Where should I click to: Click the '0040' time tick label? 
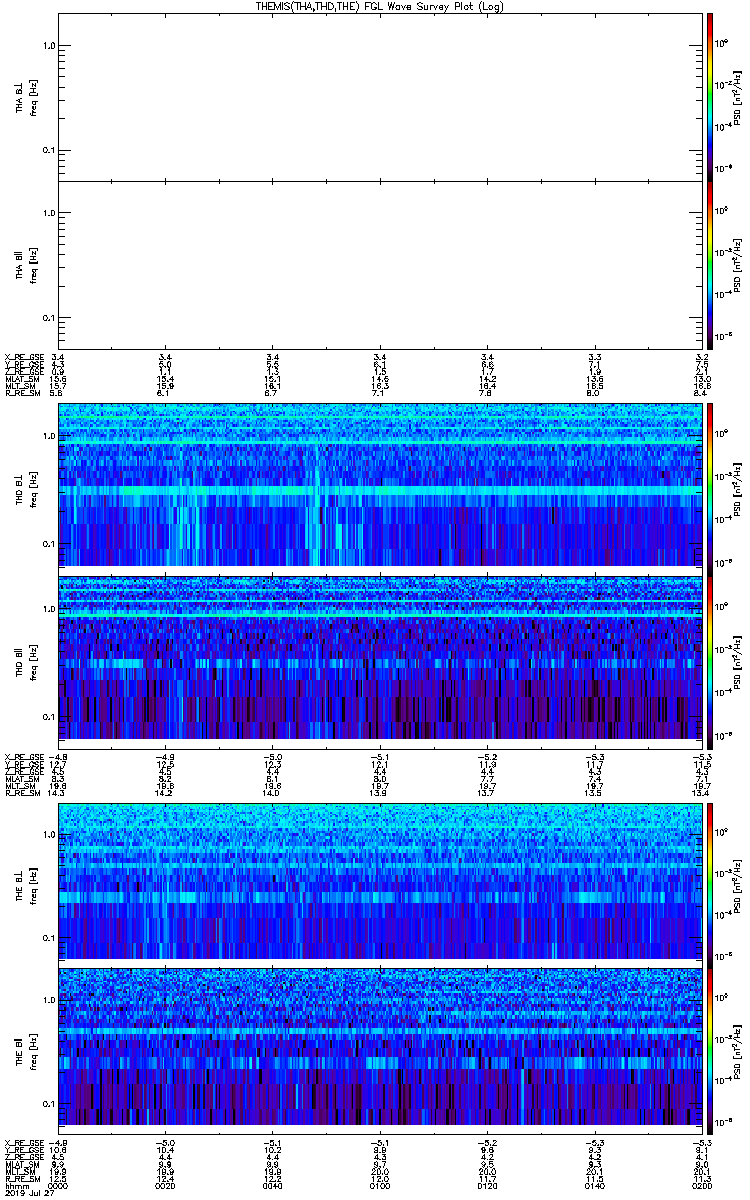[x=273, y=1185]
